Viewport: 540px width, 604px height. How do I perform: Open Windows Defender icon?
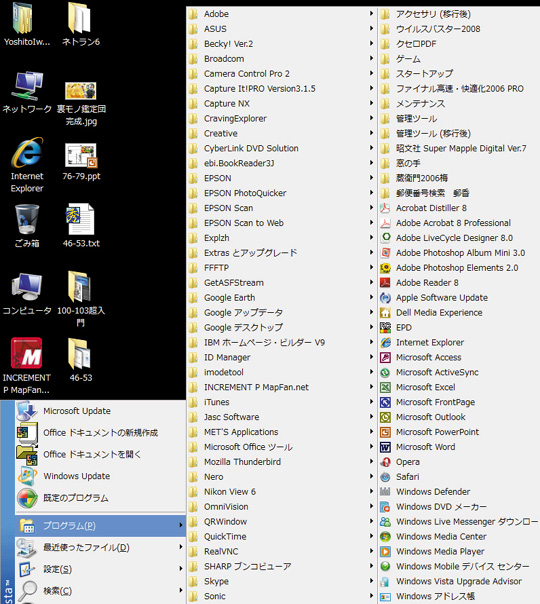point(385,492)
